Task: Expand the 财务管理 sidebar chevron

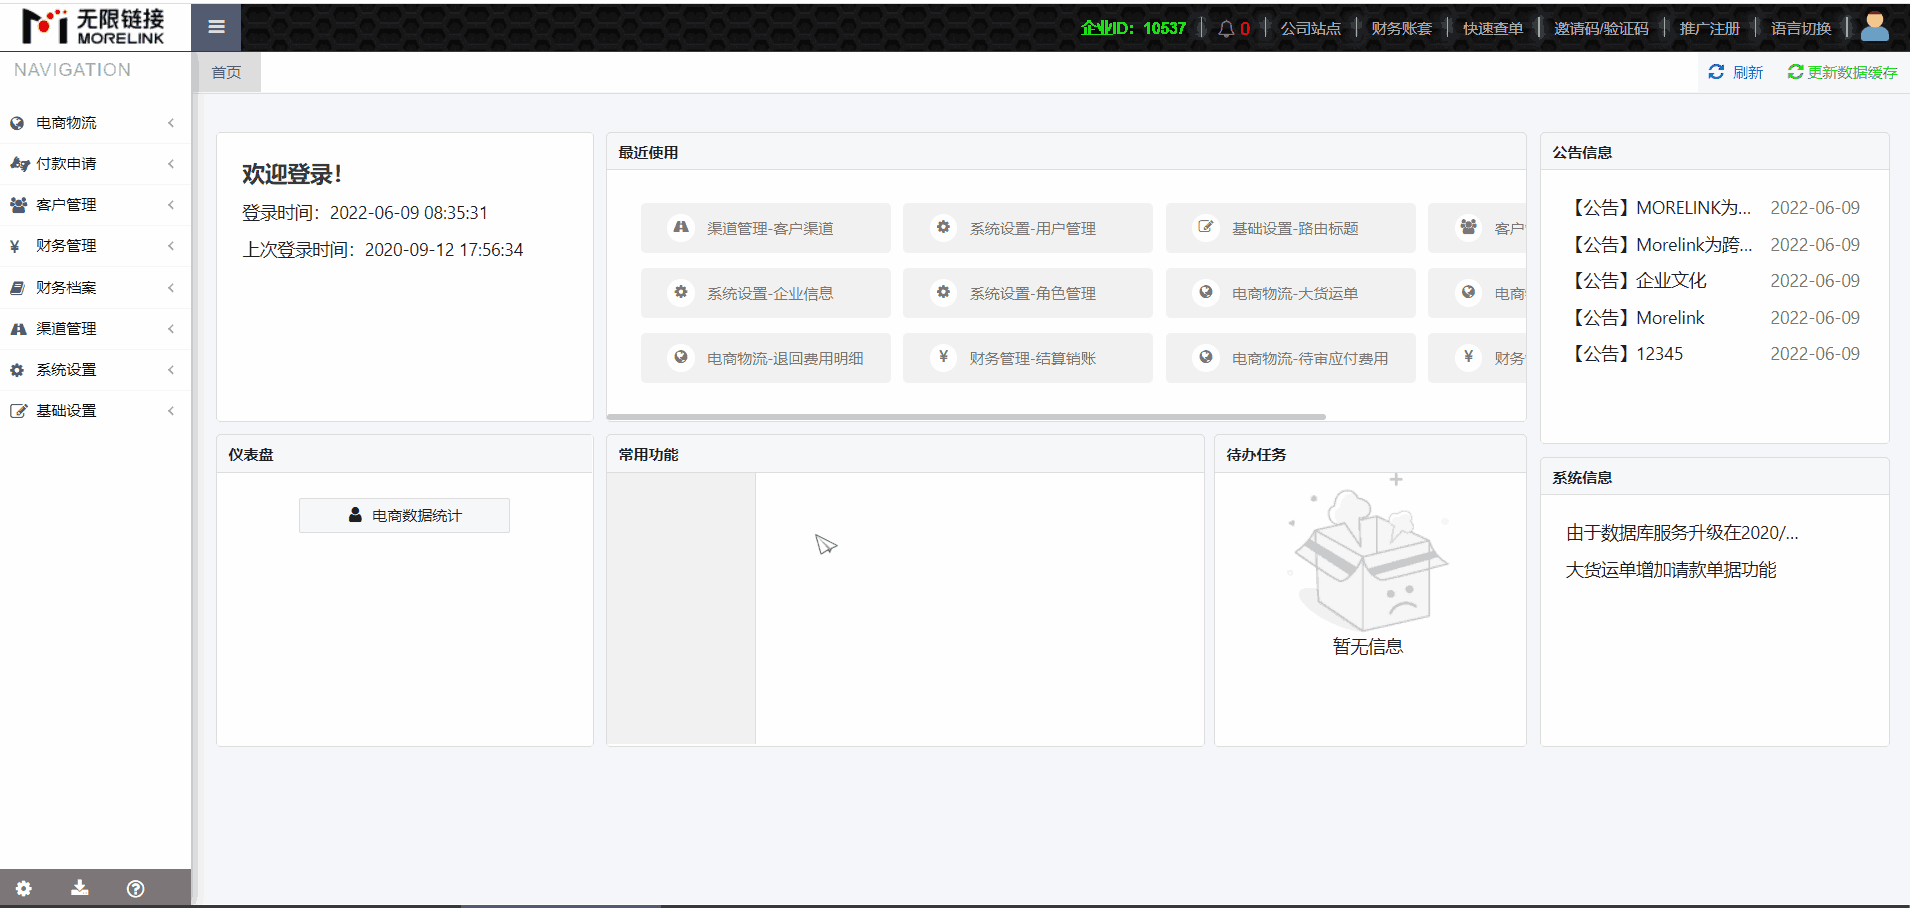Action: [x=171, y=246]
